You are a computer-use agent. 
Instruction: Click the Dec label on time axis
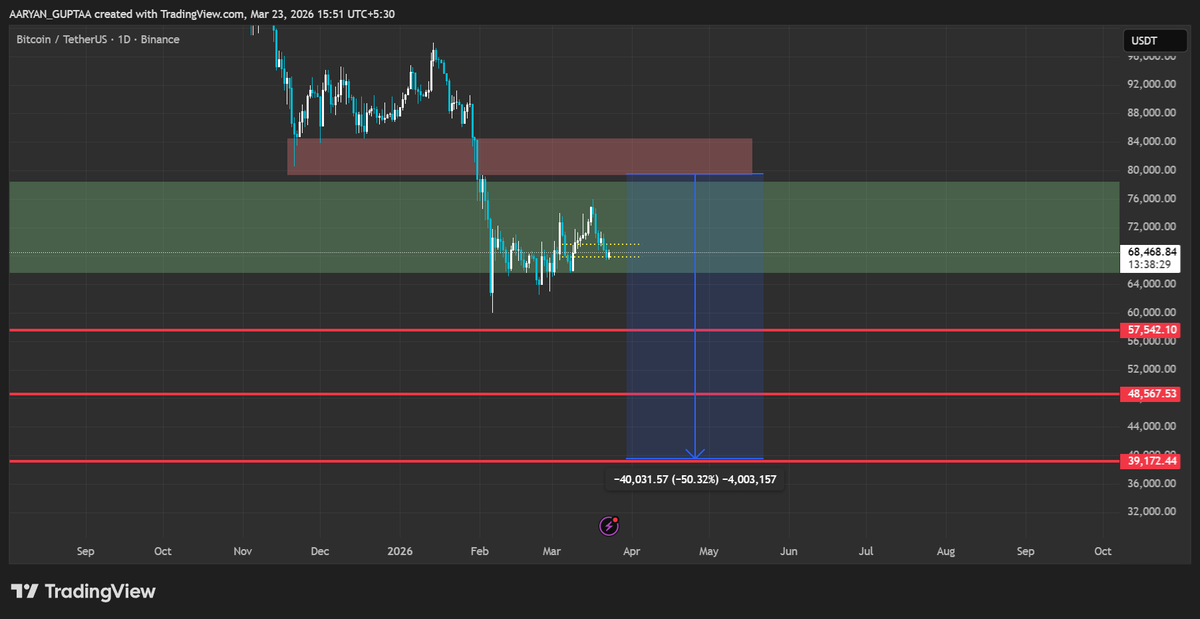tap(320, 551)
